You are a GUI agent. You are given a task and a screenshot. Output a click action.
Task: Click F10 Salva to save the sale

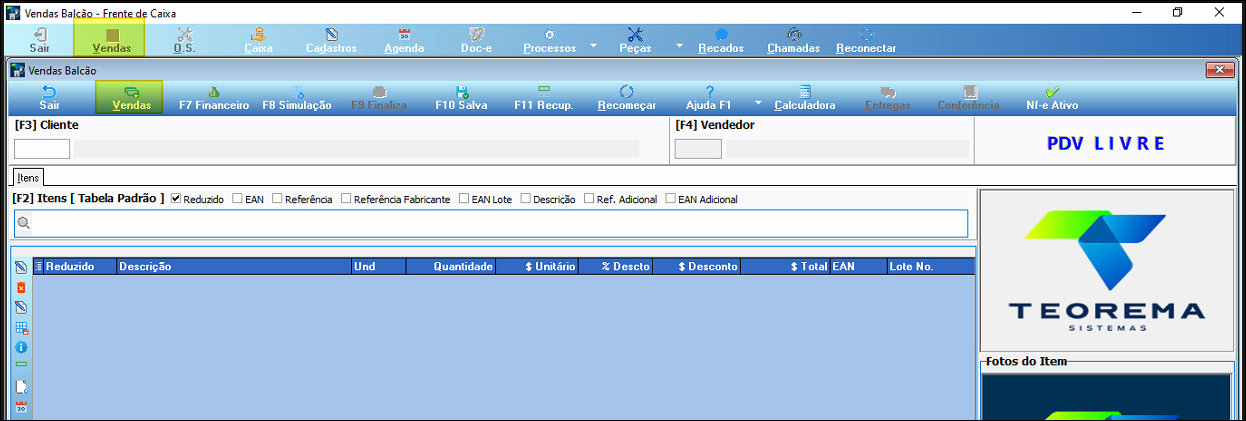pyautogui.click(x=461, y=98)
